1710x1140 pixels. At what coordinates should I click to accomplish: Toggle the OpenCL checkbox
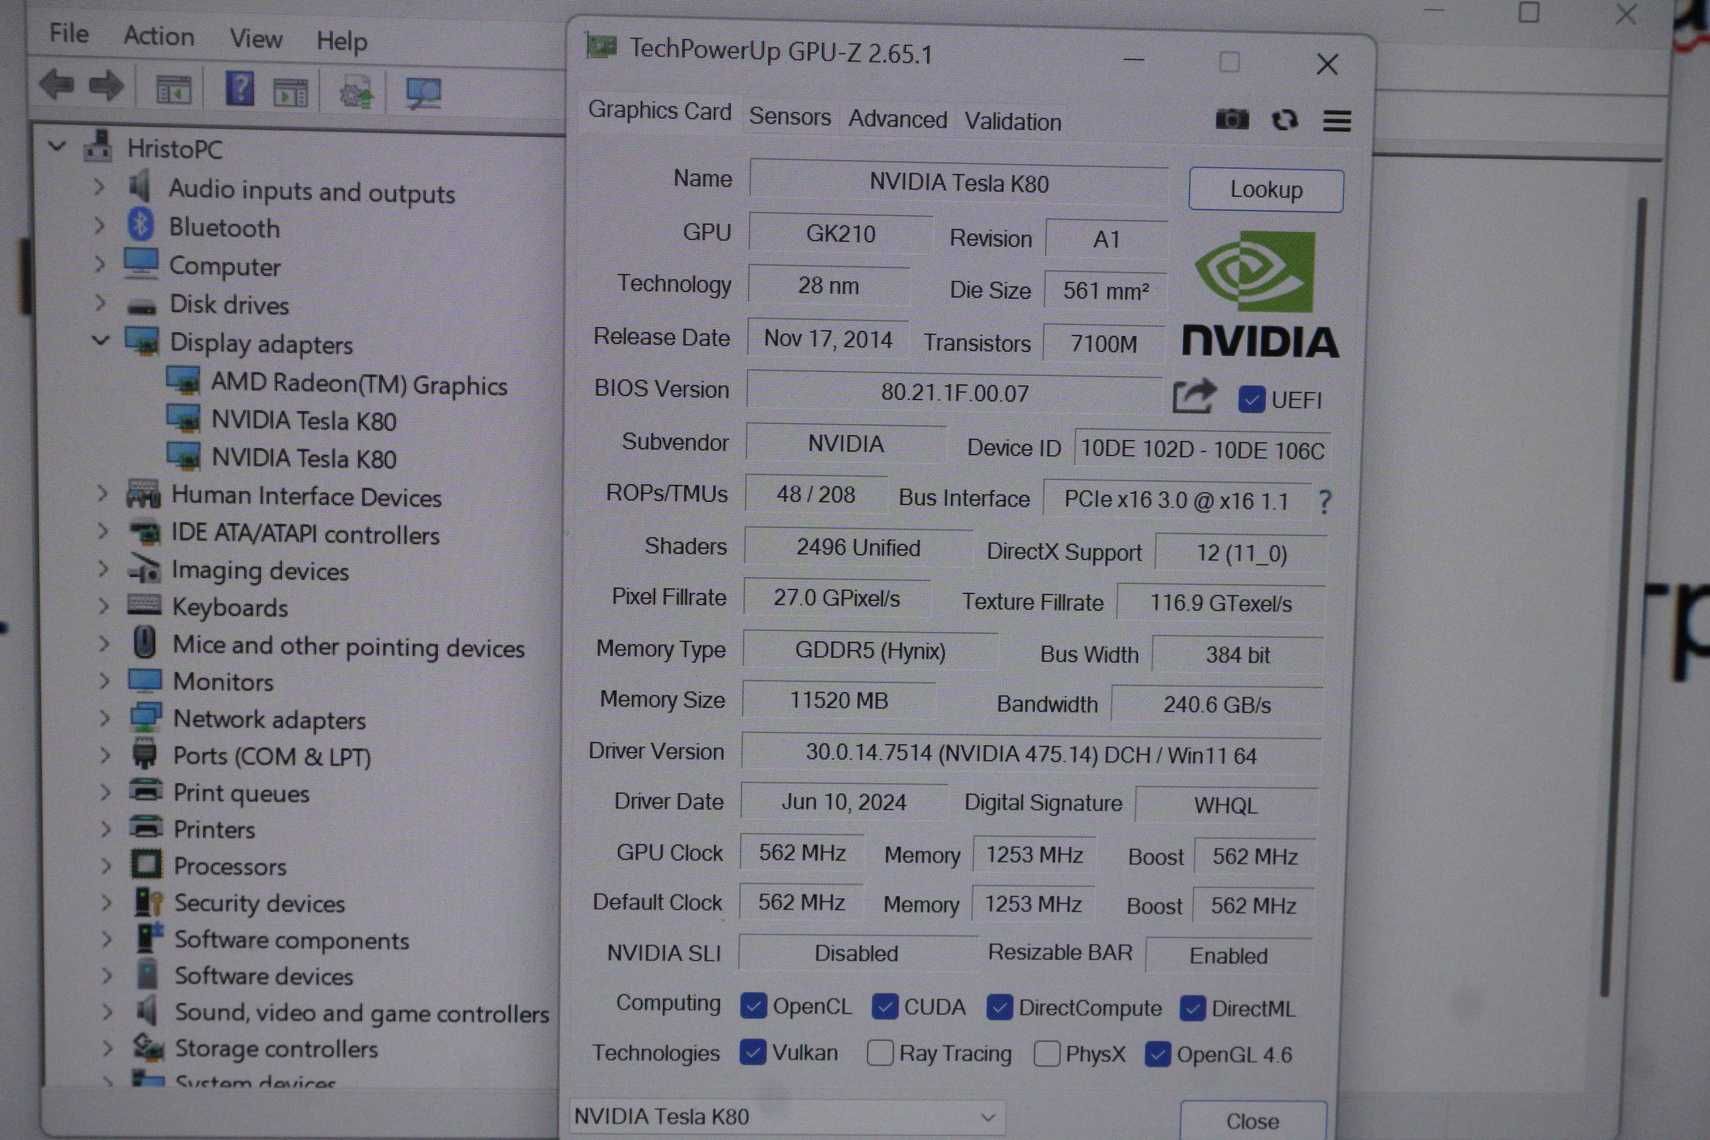(x=753, y=1005)
